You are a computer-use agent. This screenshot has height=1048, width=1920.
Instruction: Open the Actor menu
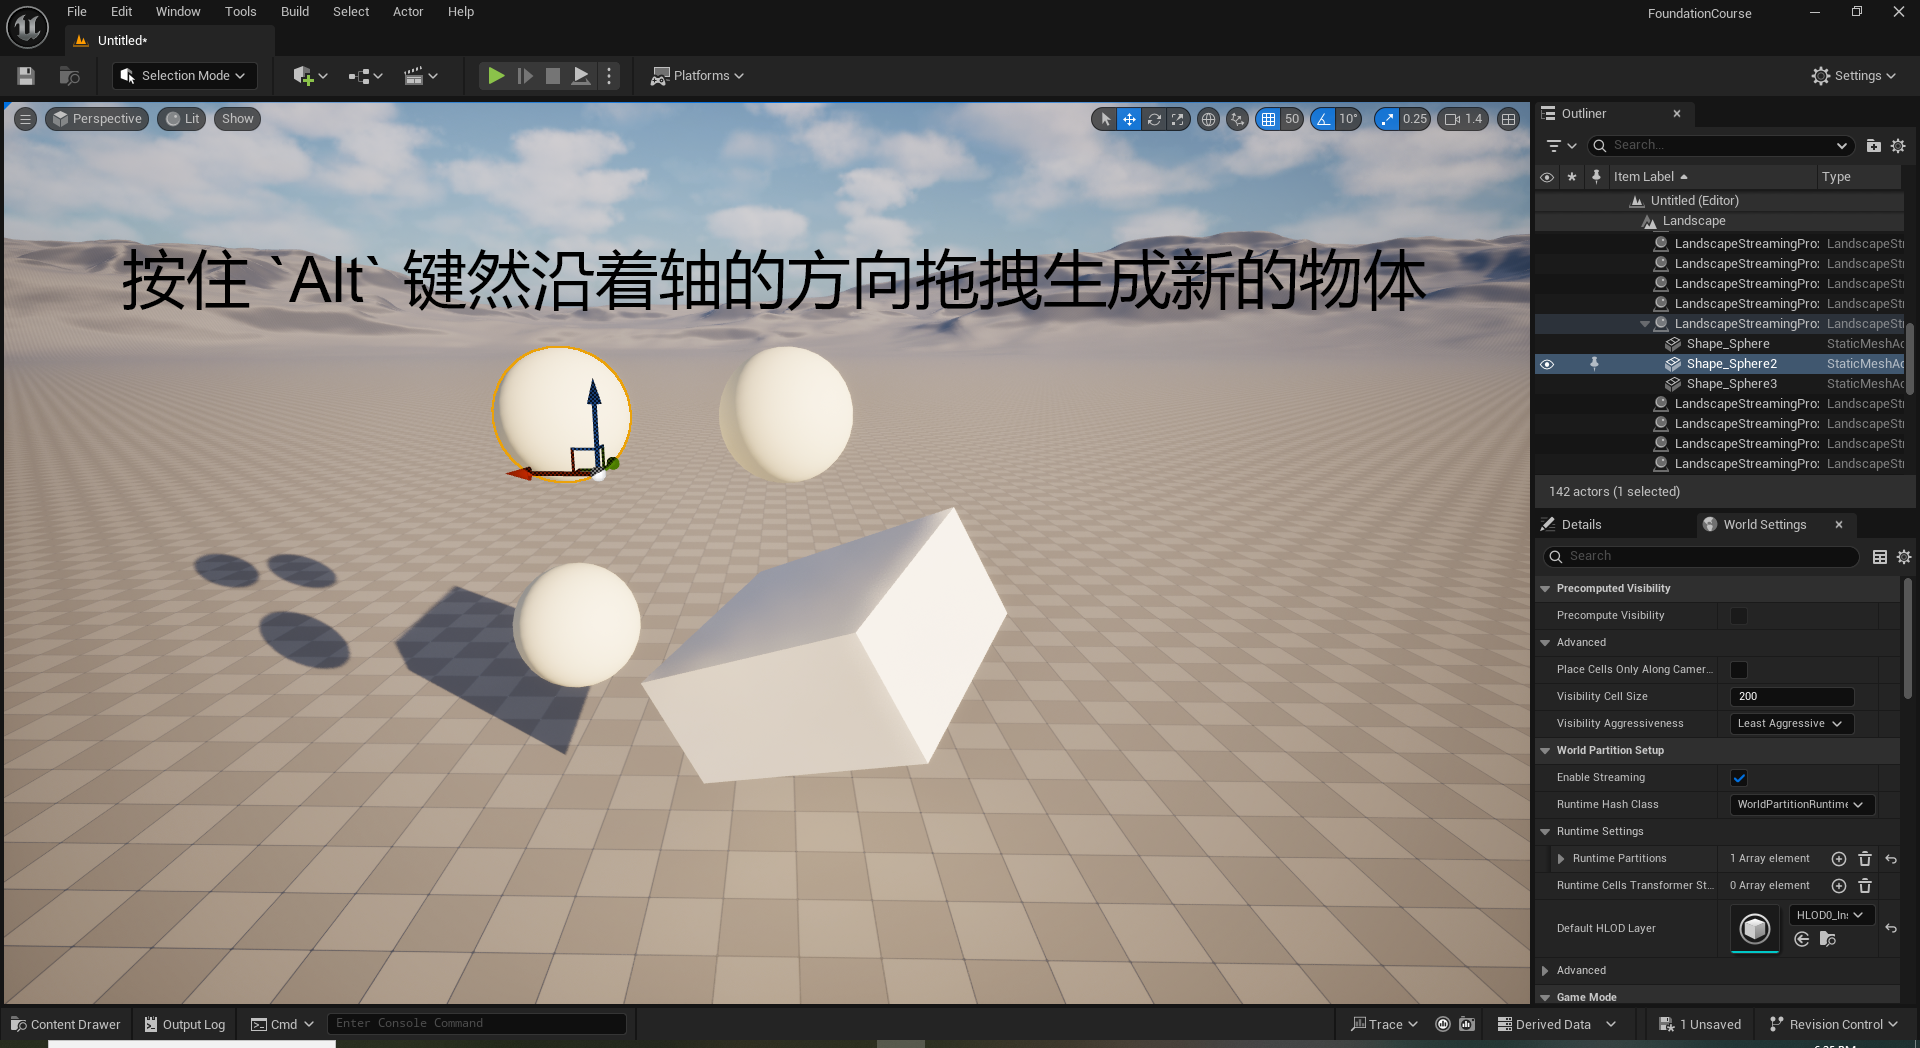(408, 12)
